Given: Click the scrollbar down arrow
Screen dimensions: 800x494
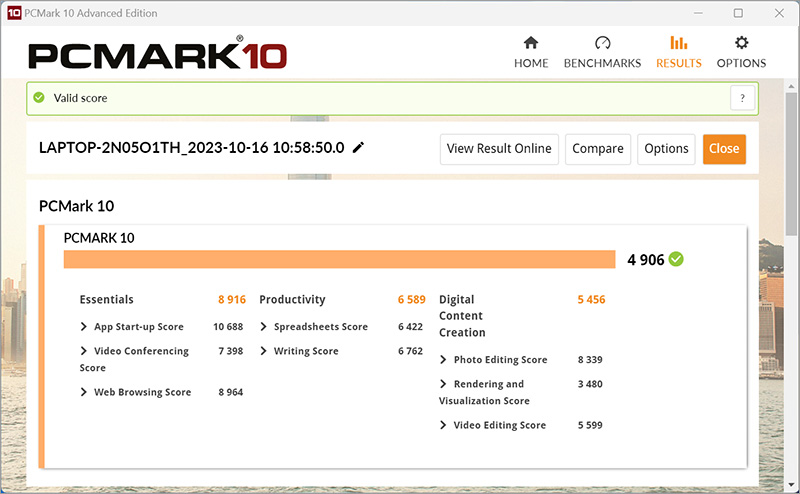Looking at the screenshot, I should coord(791,484).
